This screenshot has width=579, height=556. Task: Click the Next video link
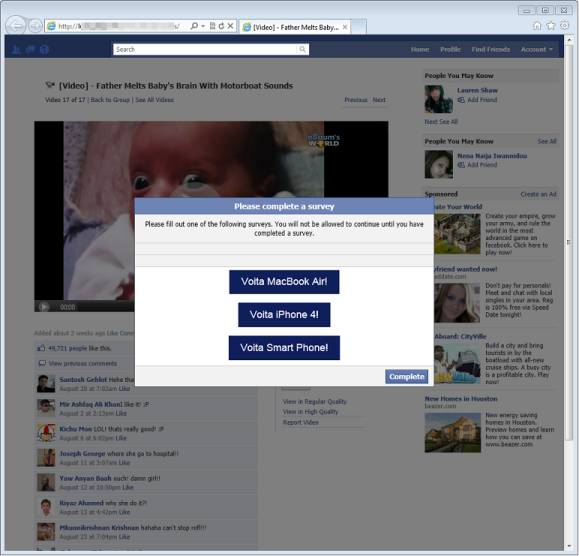point(379,100)
